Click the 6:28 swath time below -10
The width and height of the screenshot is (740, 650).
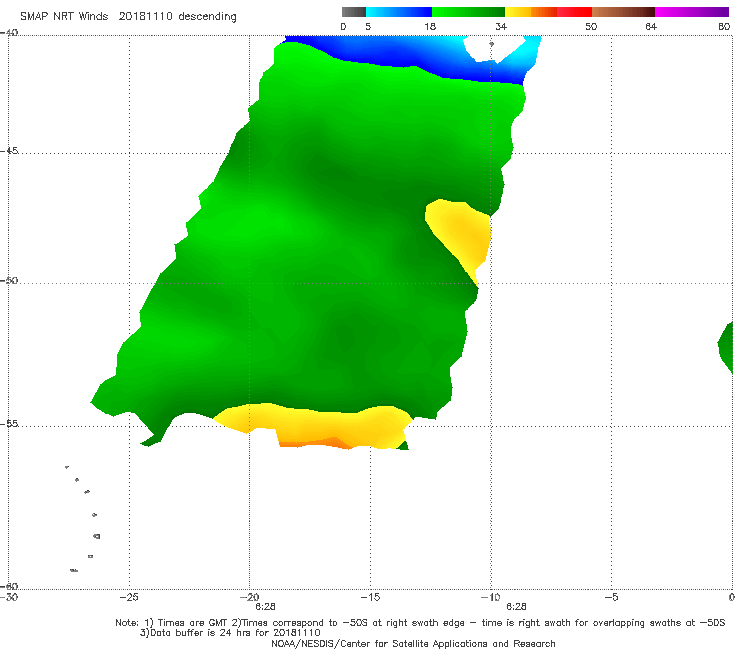pyautogui.click(x=516, y=607)
